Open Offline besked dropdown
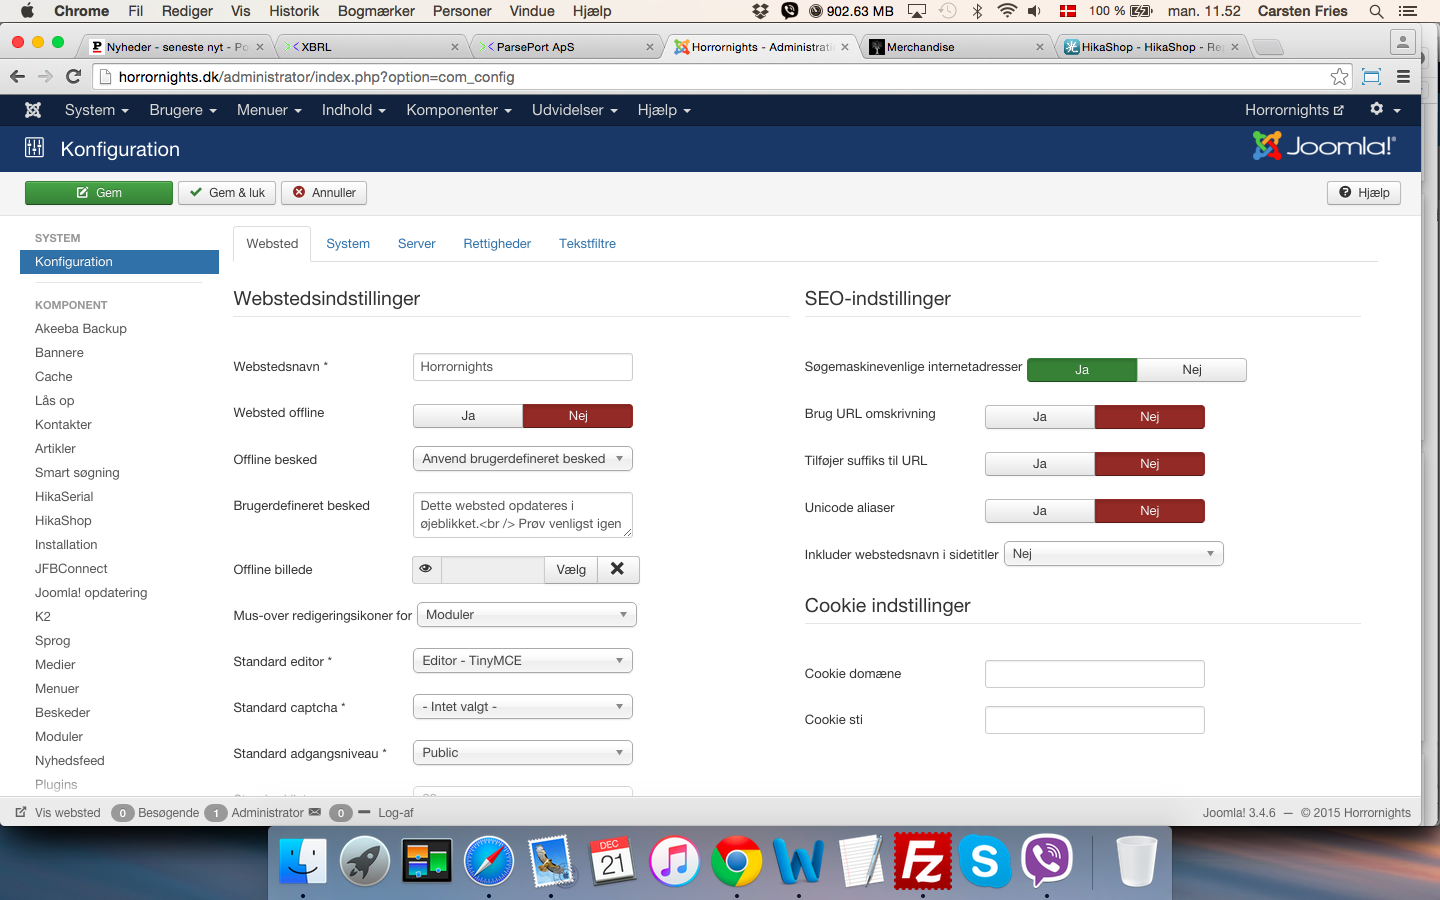 [523, 459]
